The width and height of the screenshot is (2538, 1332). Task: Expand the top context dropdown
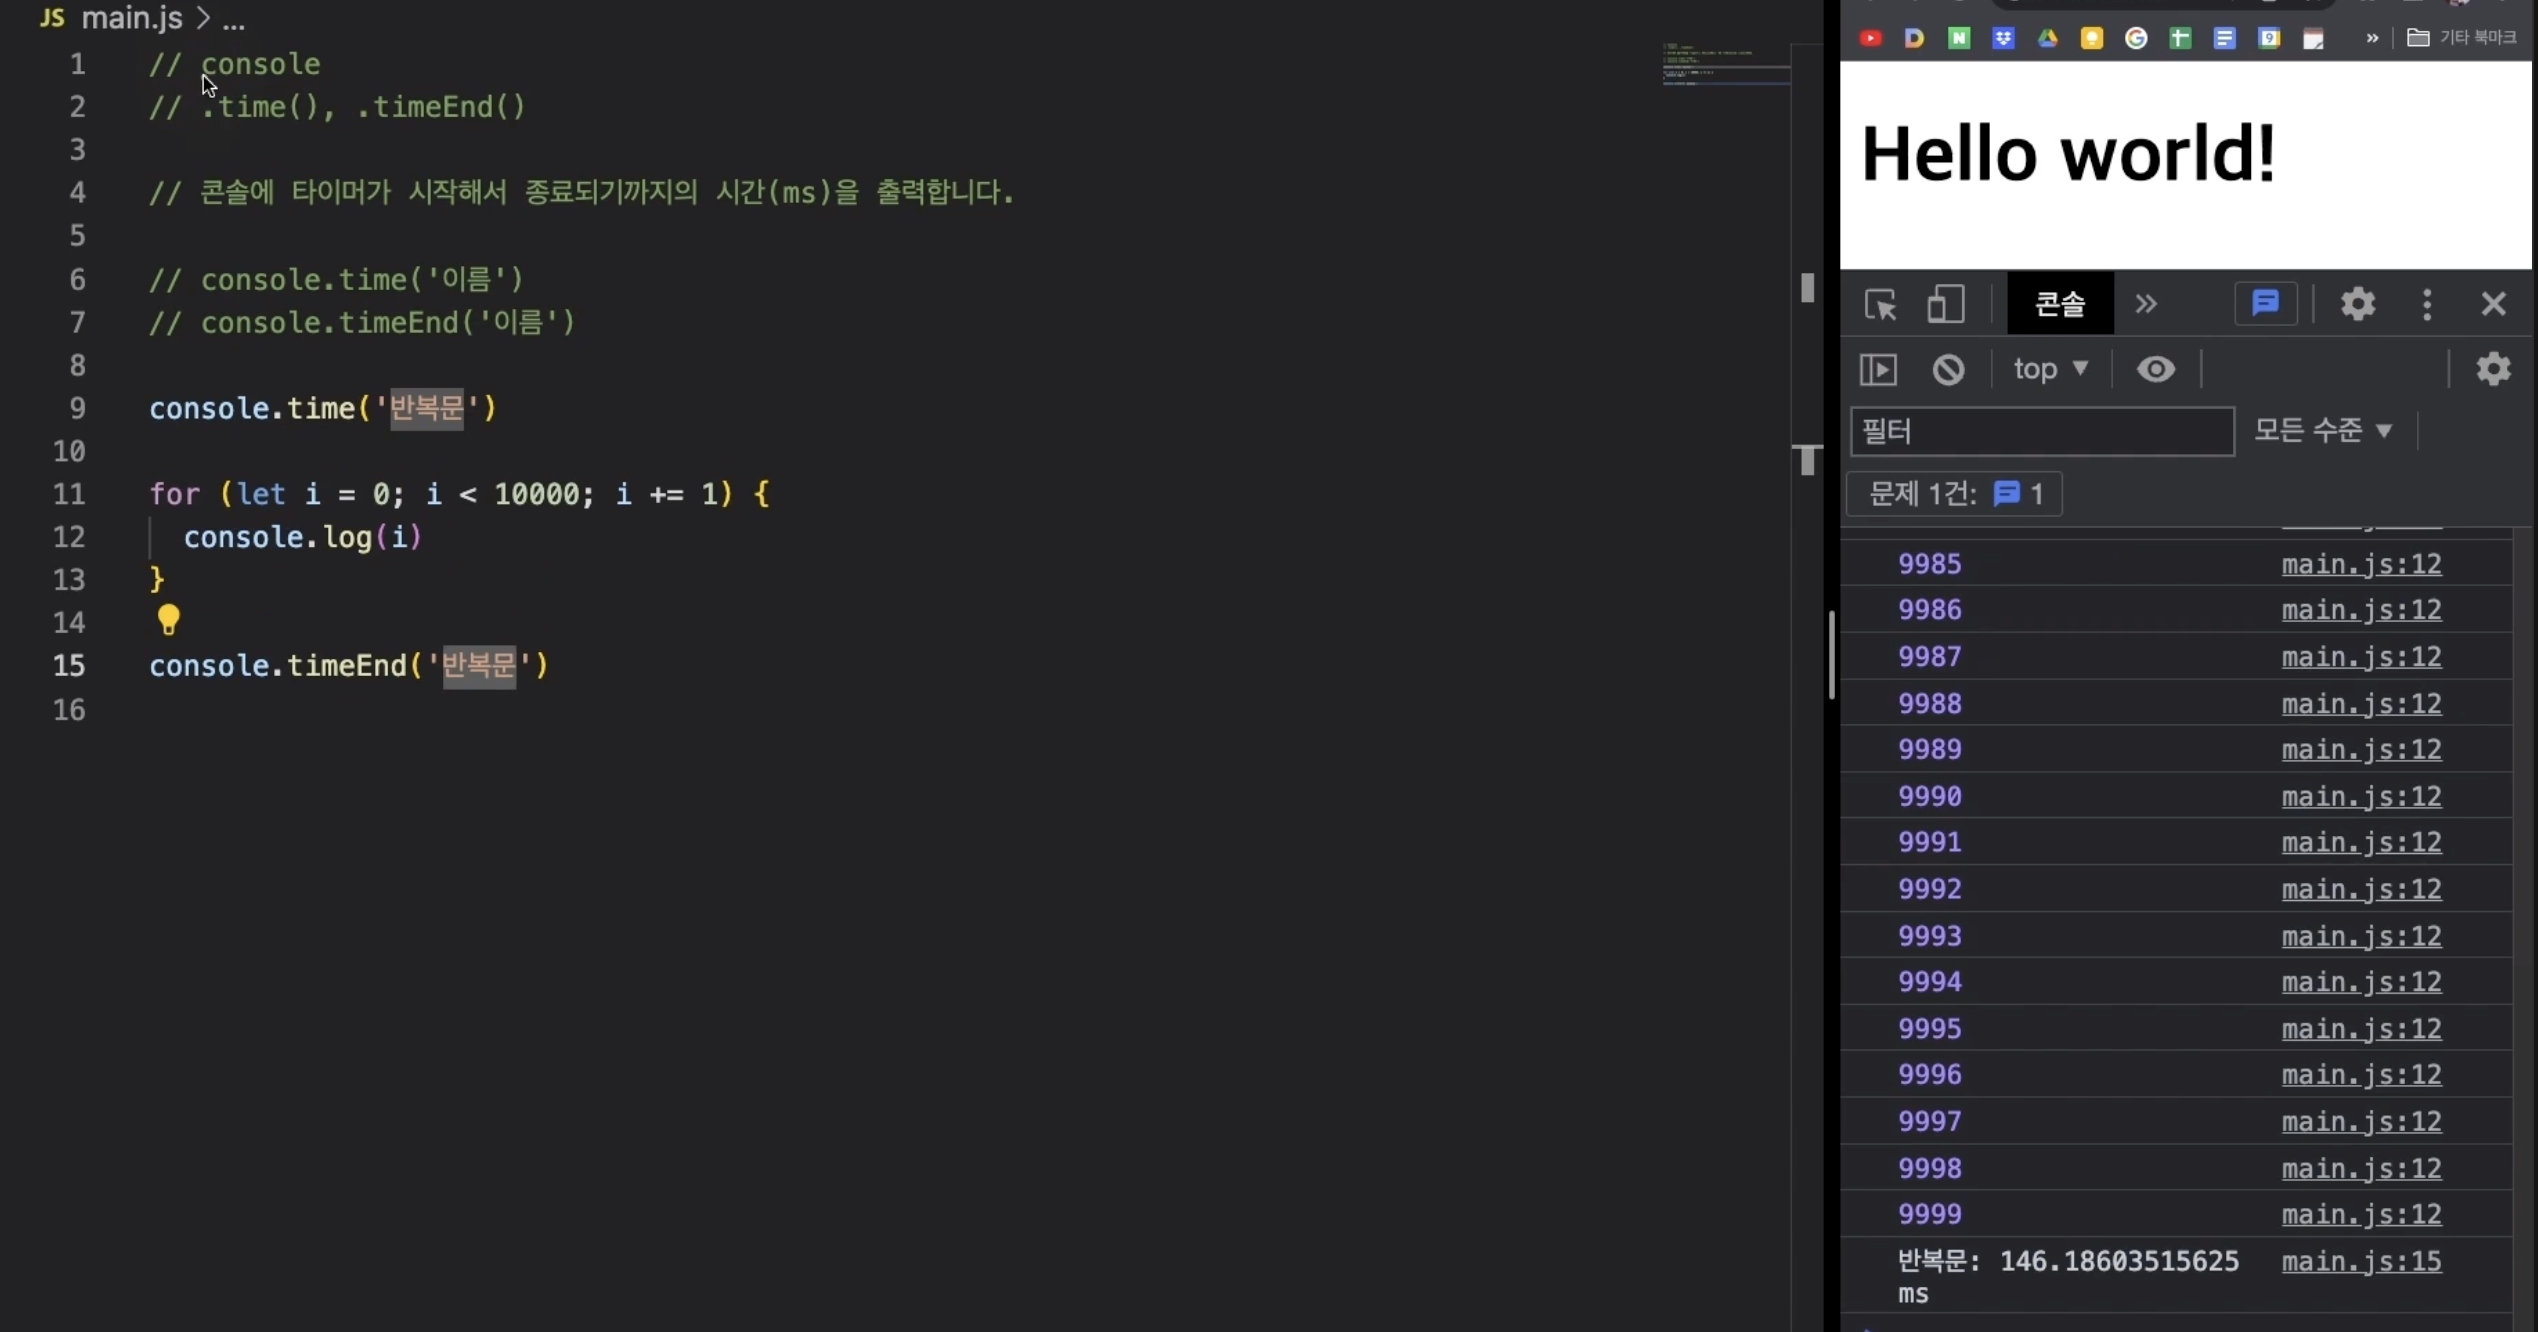2050,369
